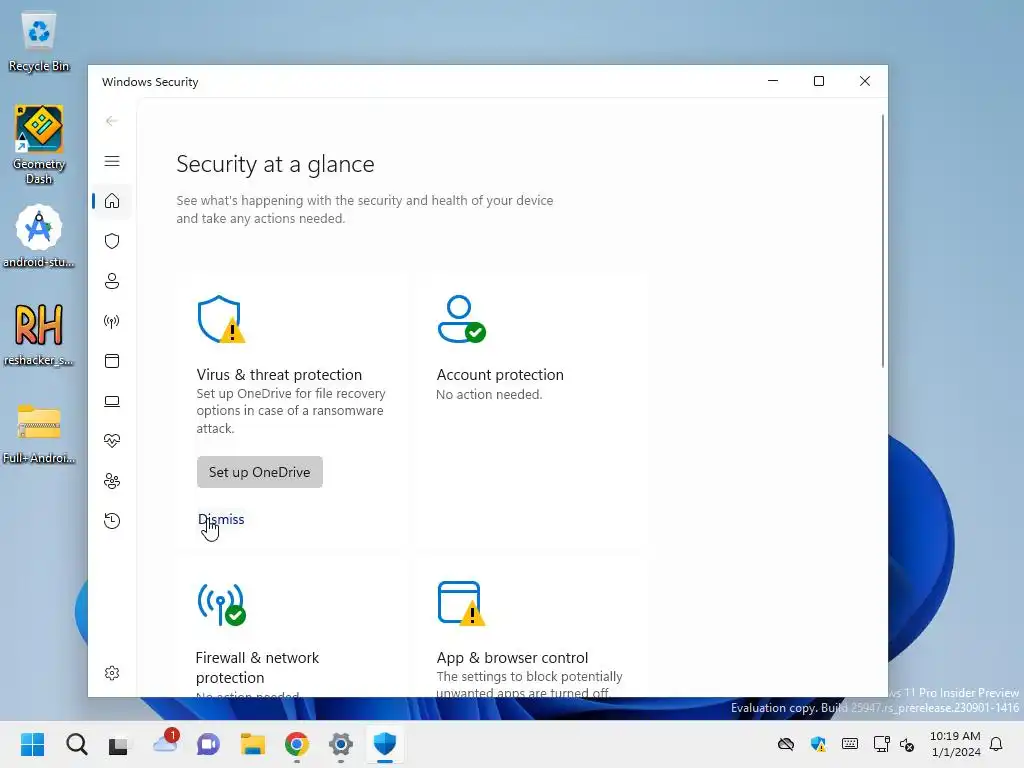Click the muted volume tray icon
The width and height of the screenshot is (1024, 768).
pos(907,744)
